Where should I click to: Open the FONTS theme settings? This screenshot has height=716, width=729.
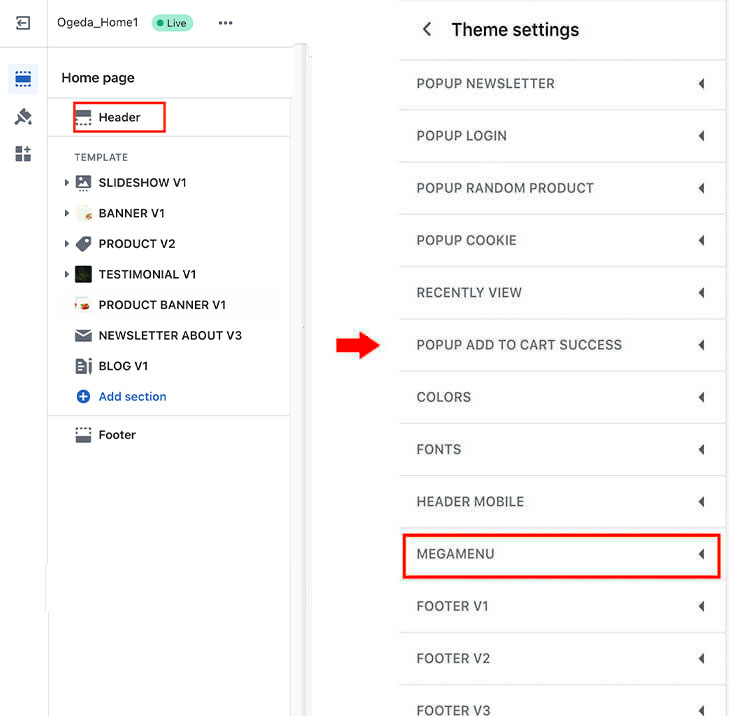pos(439,449)
